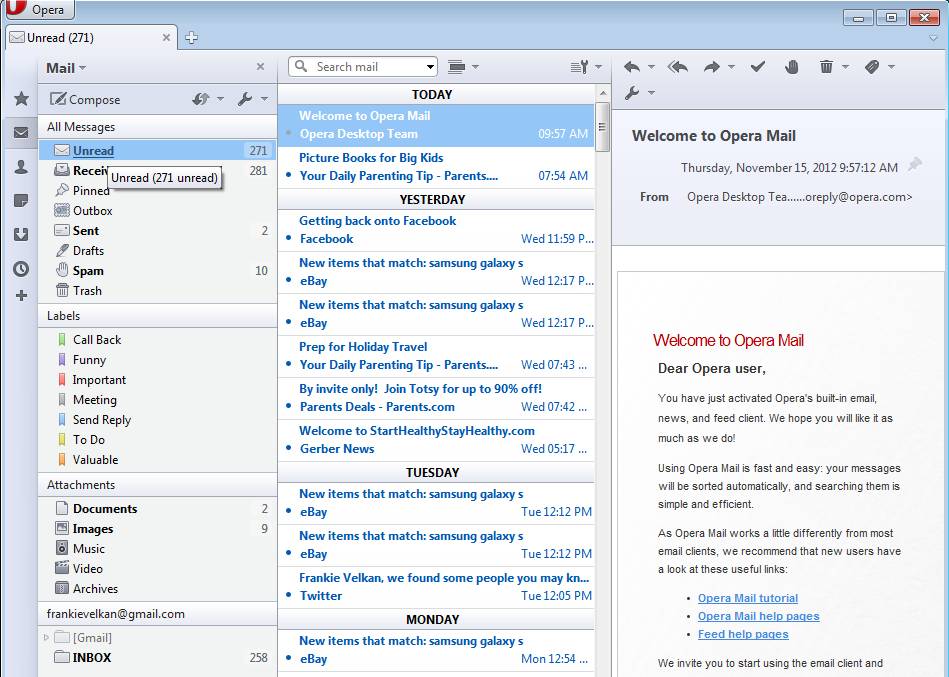Pin the Welcome message with pushpin icon

click(x=915, y=165)
